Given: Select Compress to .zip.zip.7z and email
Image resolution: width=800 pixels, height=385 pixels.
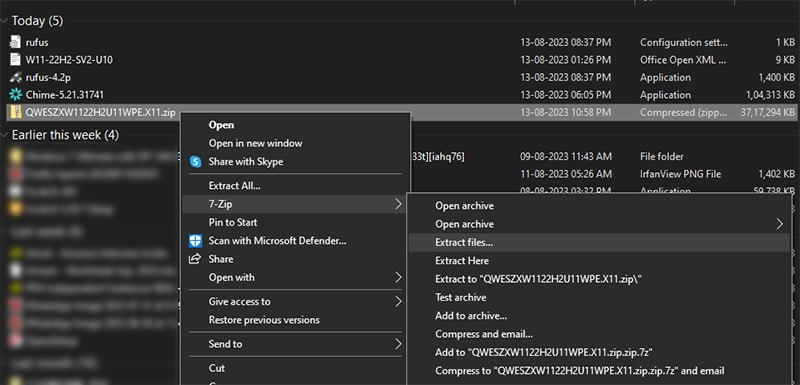Looking at the screenshot, I should click(580, 371).
